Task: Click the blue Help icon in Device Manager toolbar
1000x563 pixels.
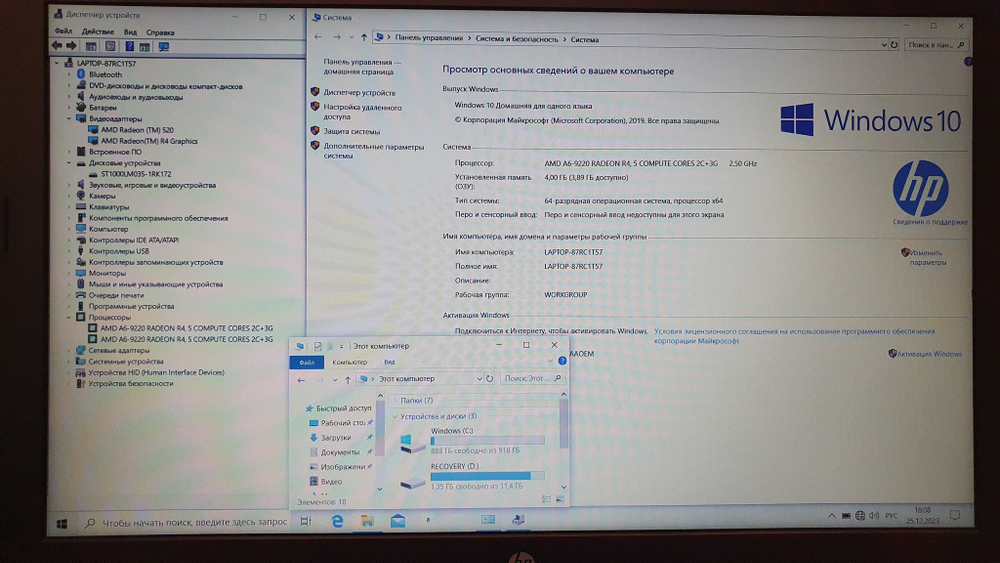Action: tap(129, 47)
